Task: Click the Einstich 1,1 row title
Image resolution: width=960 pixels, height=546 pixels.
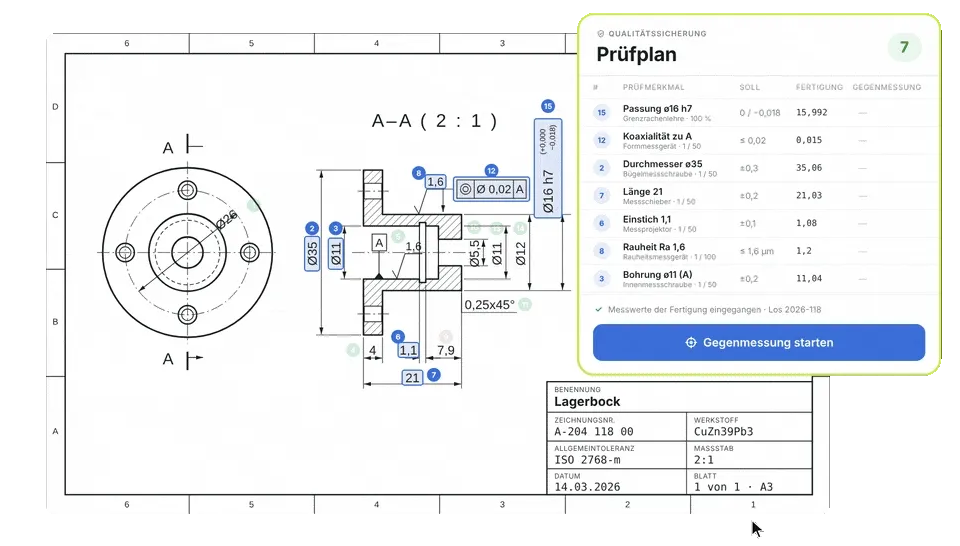Action: (647, 219)
